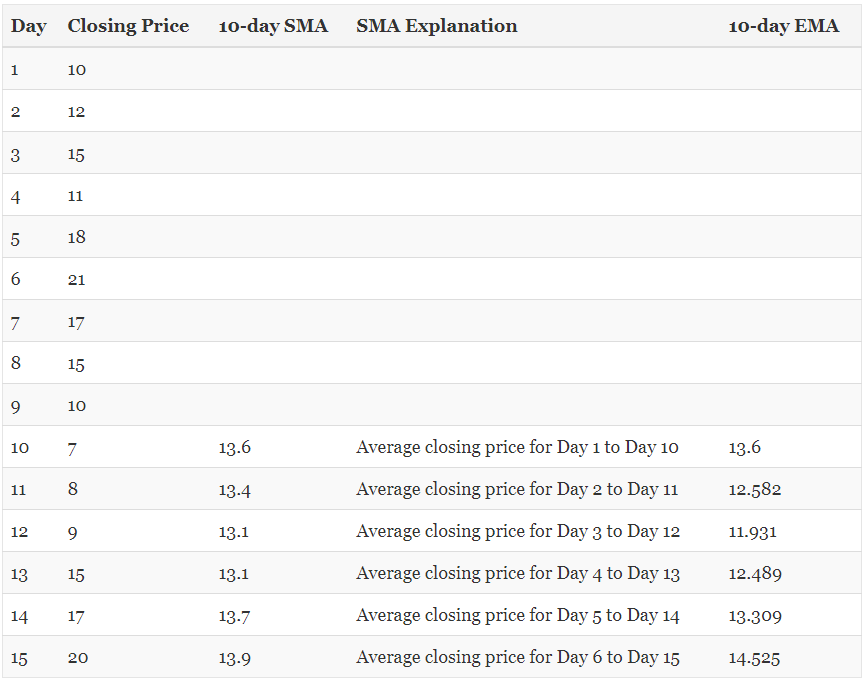Click explanation for Day 4 to Day 13
The image size is (865, 681).
(517, 574)
